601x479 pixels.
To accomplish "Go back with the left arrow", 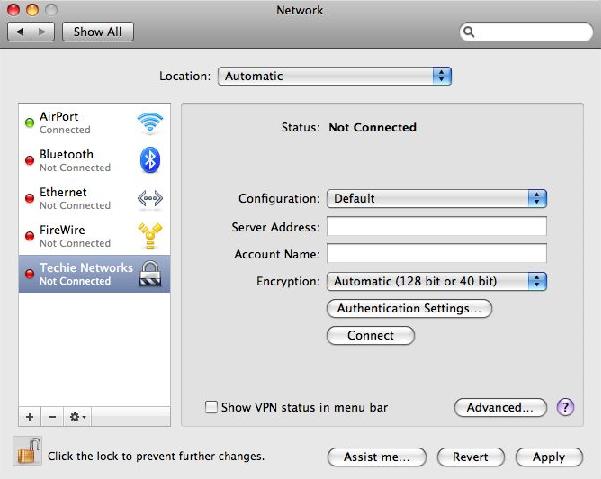I will [x=20, y=32].
